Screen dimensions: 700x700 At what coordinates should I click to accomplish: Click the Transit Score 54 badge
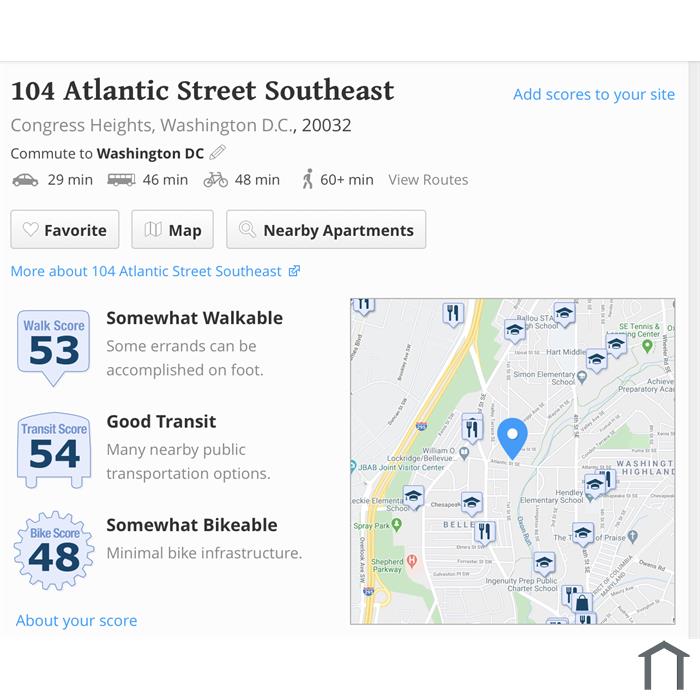[x=54, y=450]
